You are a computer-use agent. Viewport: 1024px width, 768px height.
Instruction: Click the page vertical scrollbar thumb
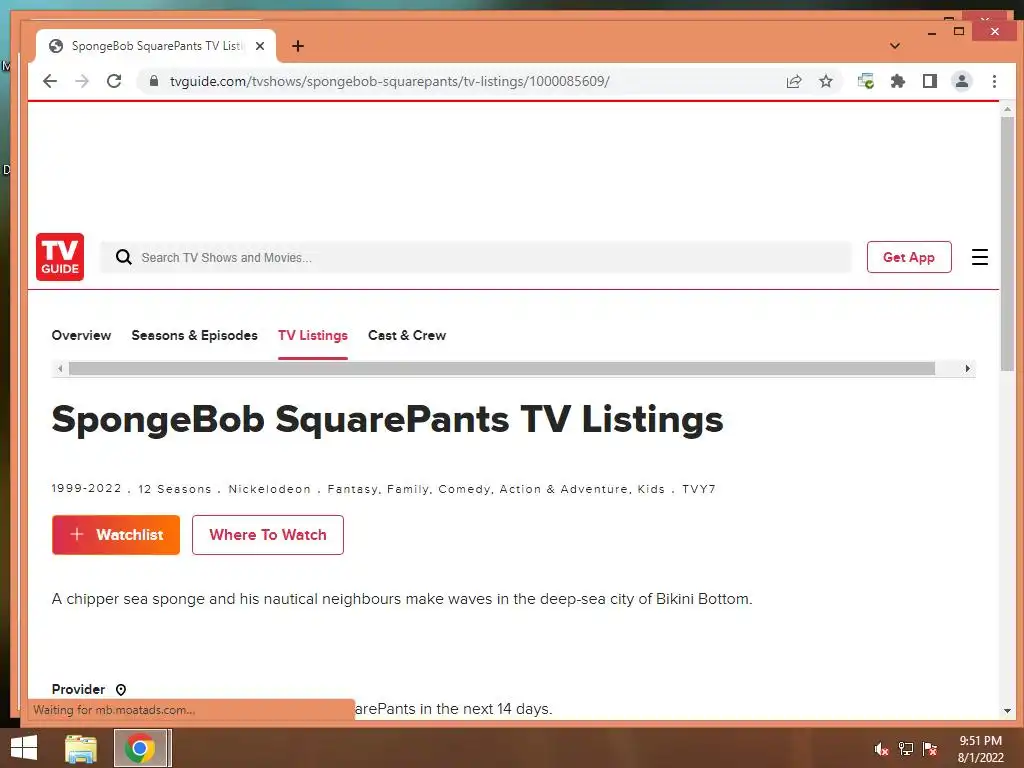click(1007, 244)
